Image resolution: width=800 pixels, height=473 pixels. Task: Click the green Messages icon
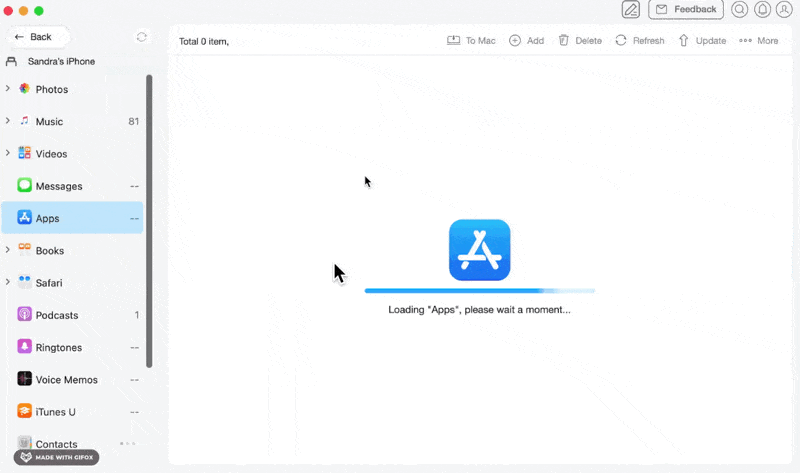pyautogui.click(x=24, y=185)
